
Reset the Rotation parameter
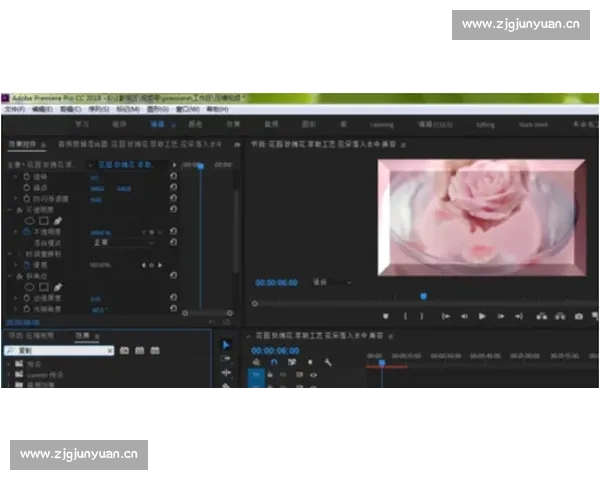pyautogui.click(x=173, y=176)
